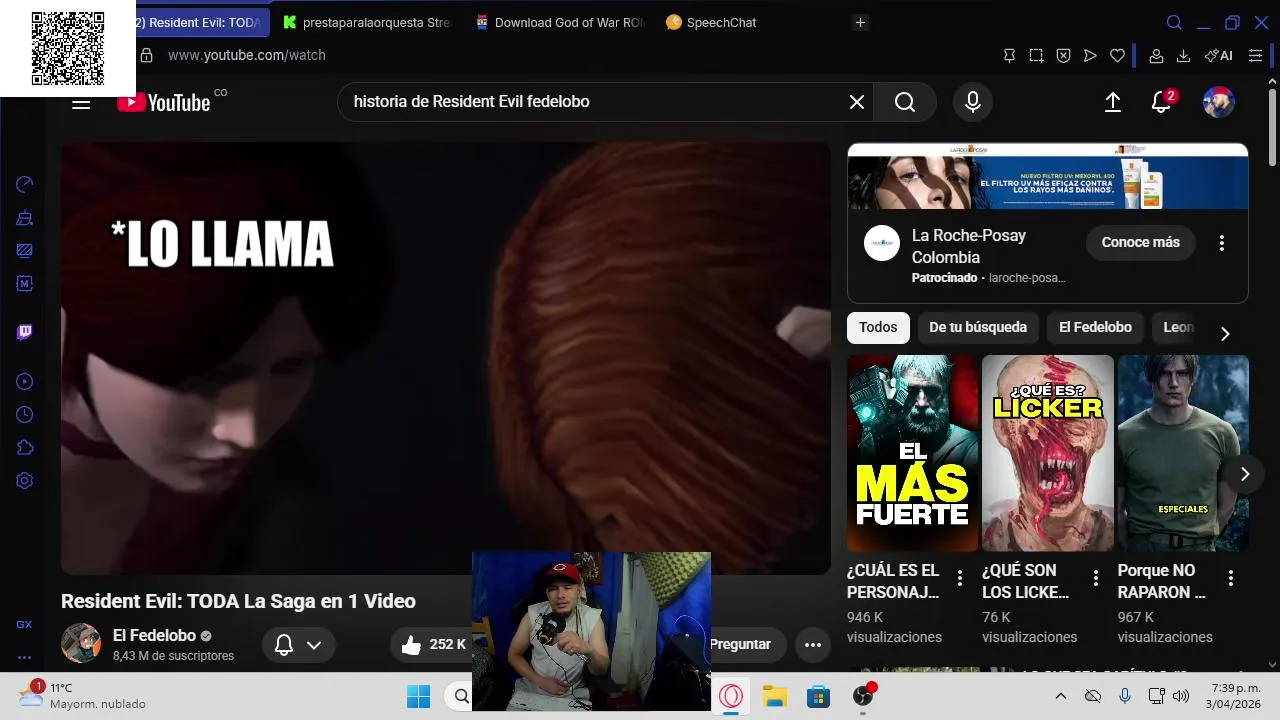
Task: Open La Roche-Posay ad options menu
Action: click(1221, 242)
